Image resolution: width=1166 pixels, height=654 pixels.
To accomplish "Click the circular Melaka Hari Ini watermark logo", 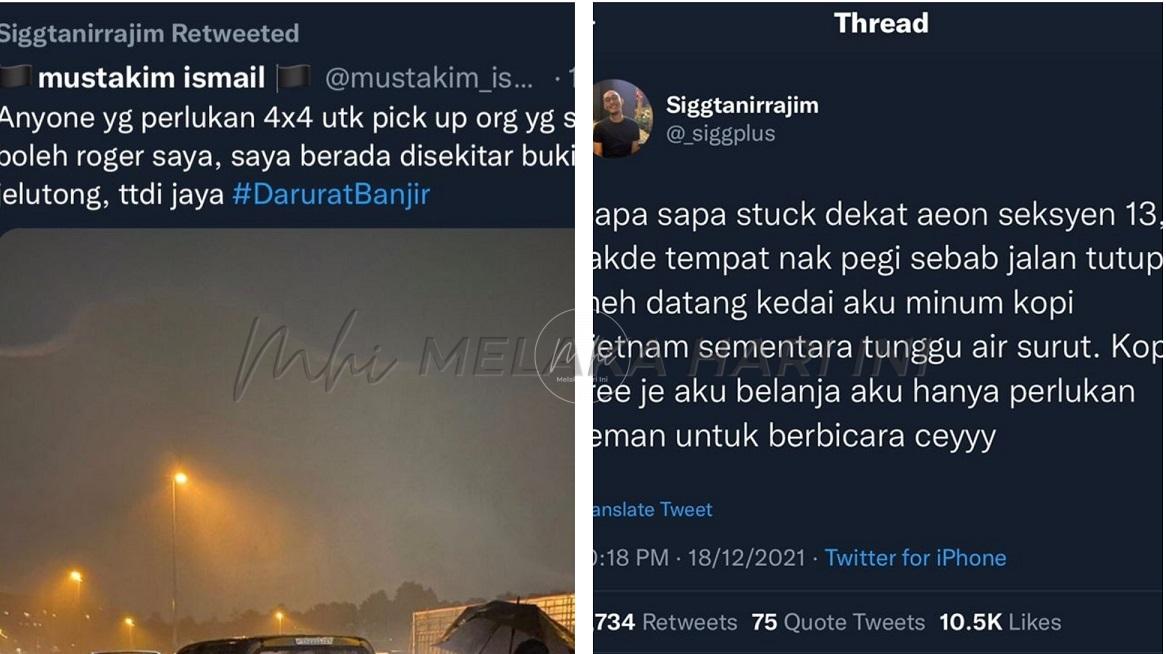I will tap(582, 356).
